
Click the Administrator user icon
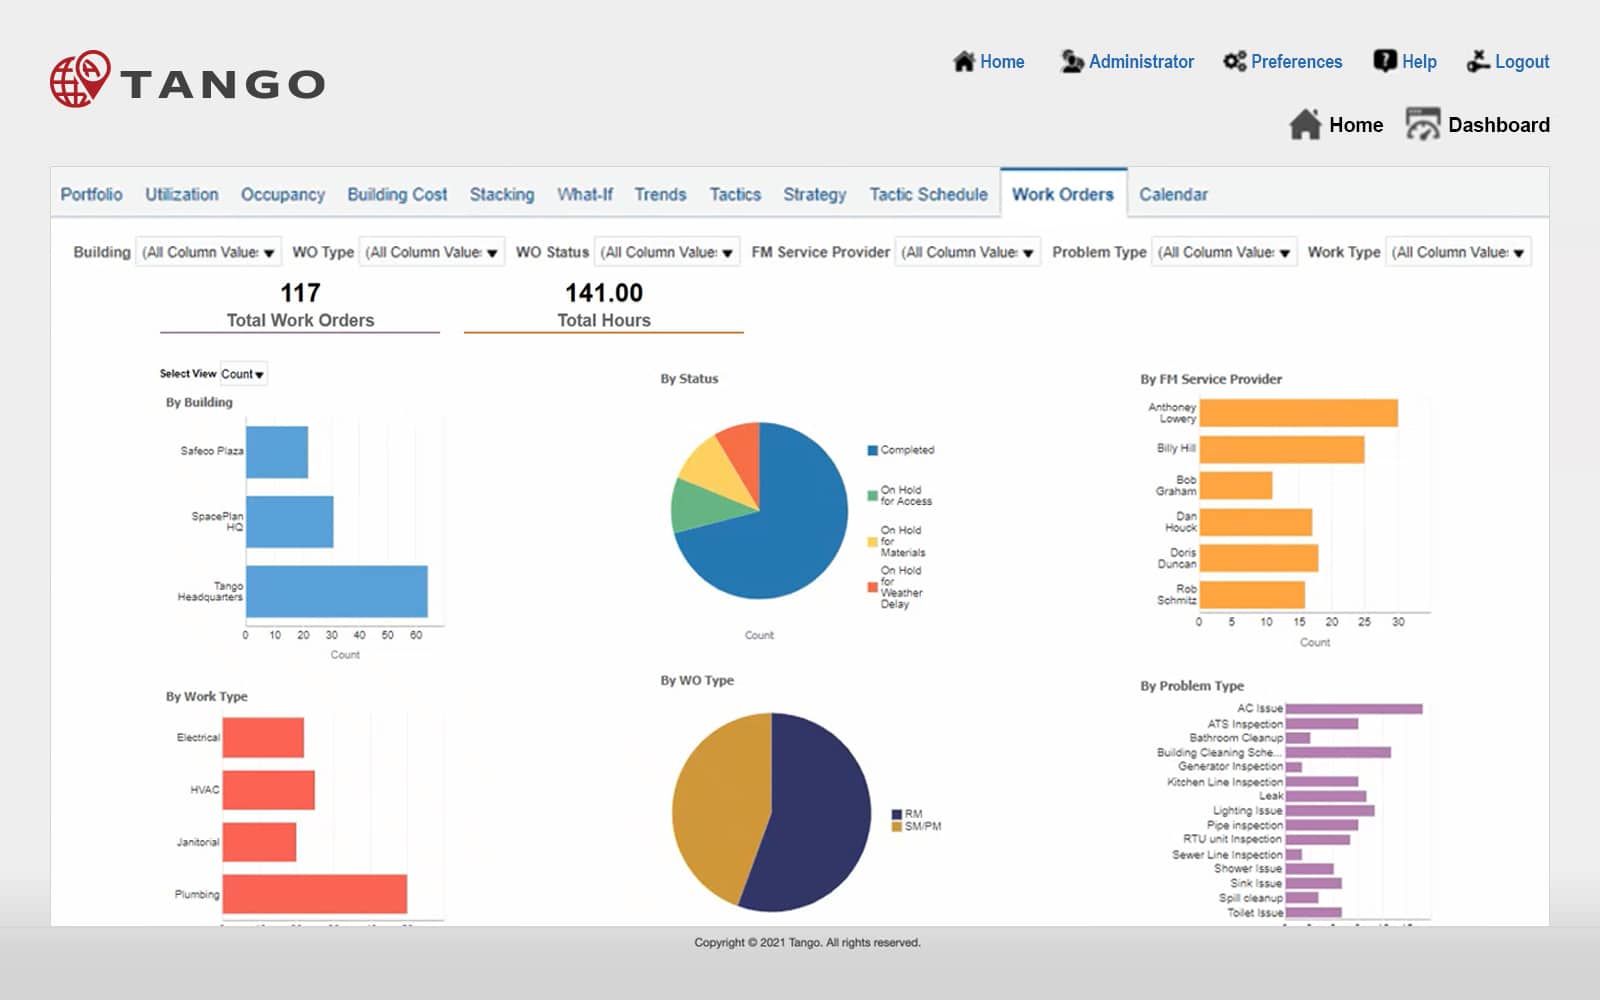pyautogui.click(x=1072, y=62)
